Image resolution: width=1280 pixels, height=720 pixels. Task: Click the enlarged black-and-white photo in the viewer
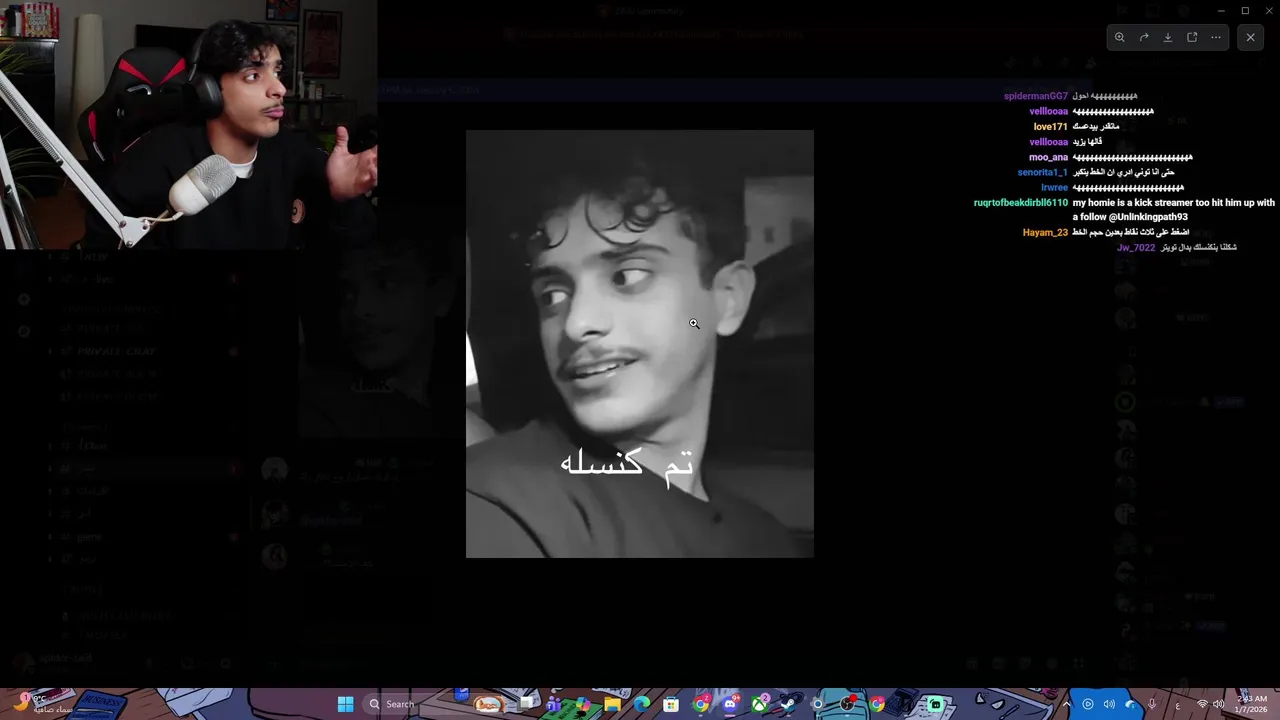click(x=640, y=344)
